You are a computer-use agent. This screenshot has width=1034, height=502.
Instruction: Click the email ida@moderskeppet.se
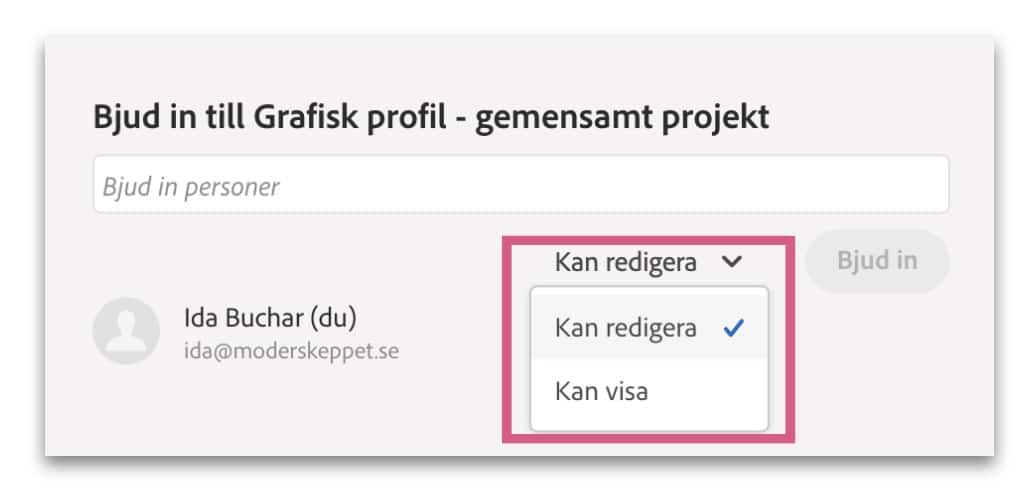pyautogui.click(x=291, y=351)
